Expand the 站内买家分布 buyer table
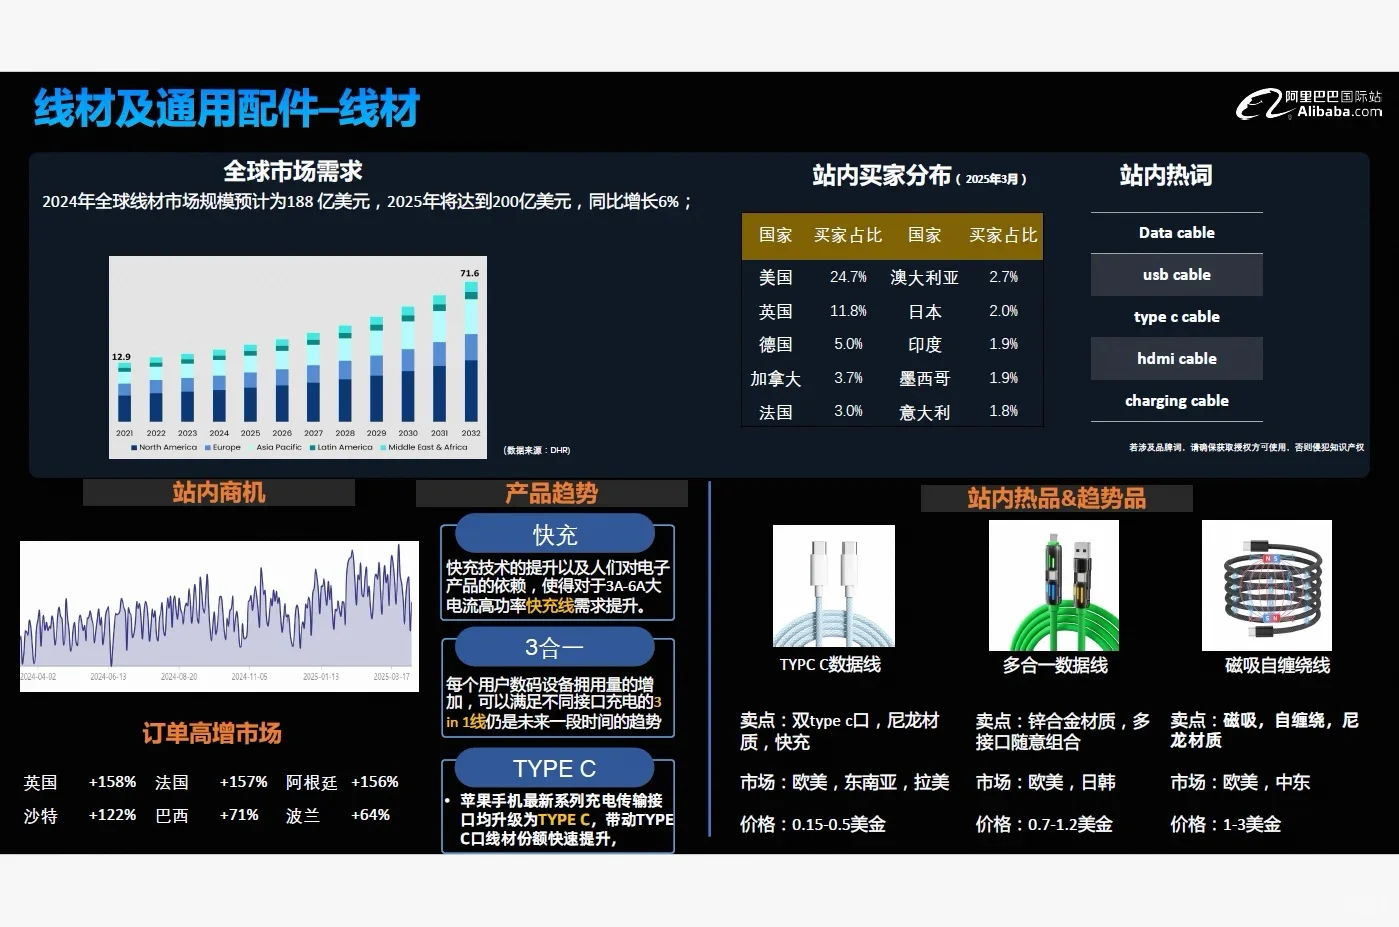Viewport: 1399px width, 927px height. [x=892, y=320]
